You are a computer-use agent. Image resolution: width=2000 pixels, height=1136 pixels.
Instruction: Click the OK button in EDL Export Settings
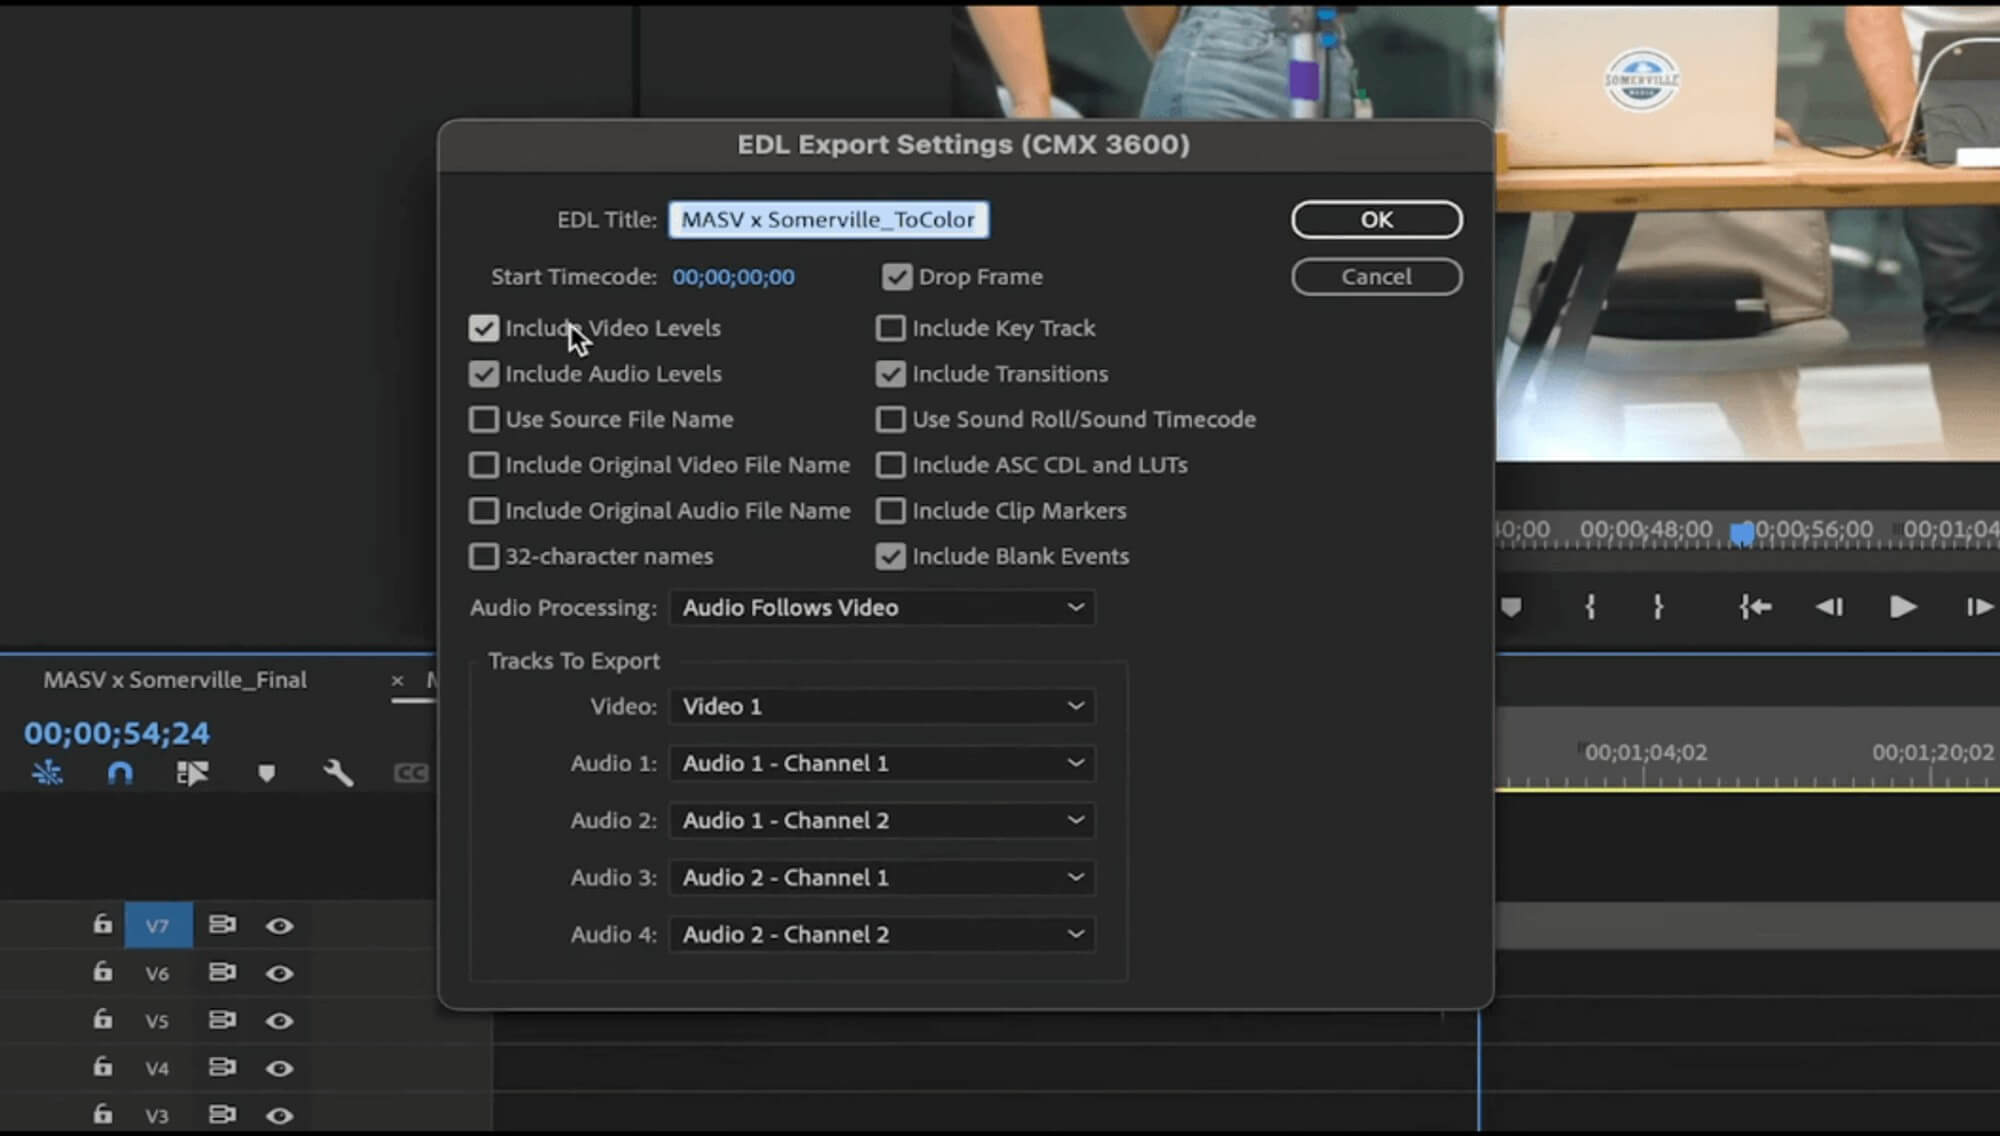pyautogui.click(x=1376, y=220)
